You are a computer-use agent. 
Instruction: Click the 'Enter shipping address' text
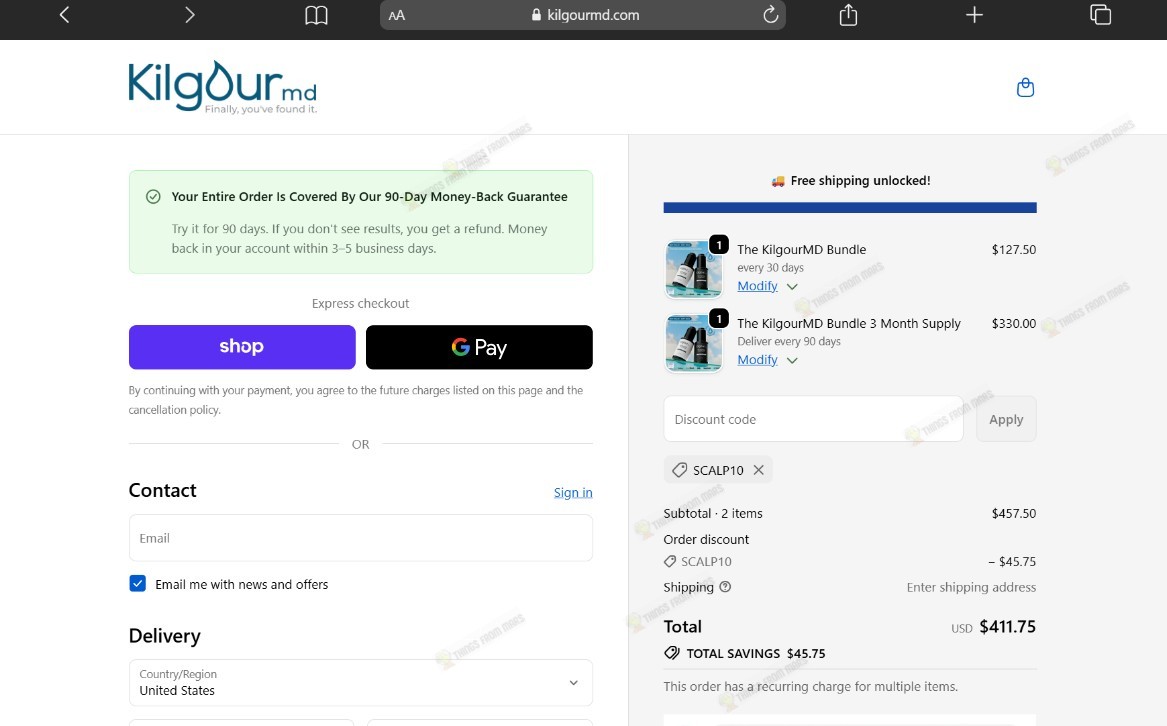971,588
